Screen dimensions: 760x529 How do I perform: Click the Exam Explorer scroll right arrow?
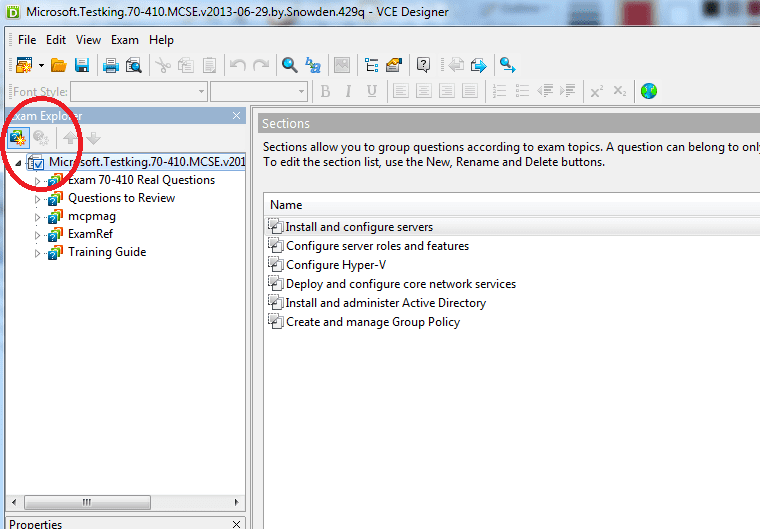237,502
